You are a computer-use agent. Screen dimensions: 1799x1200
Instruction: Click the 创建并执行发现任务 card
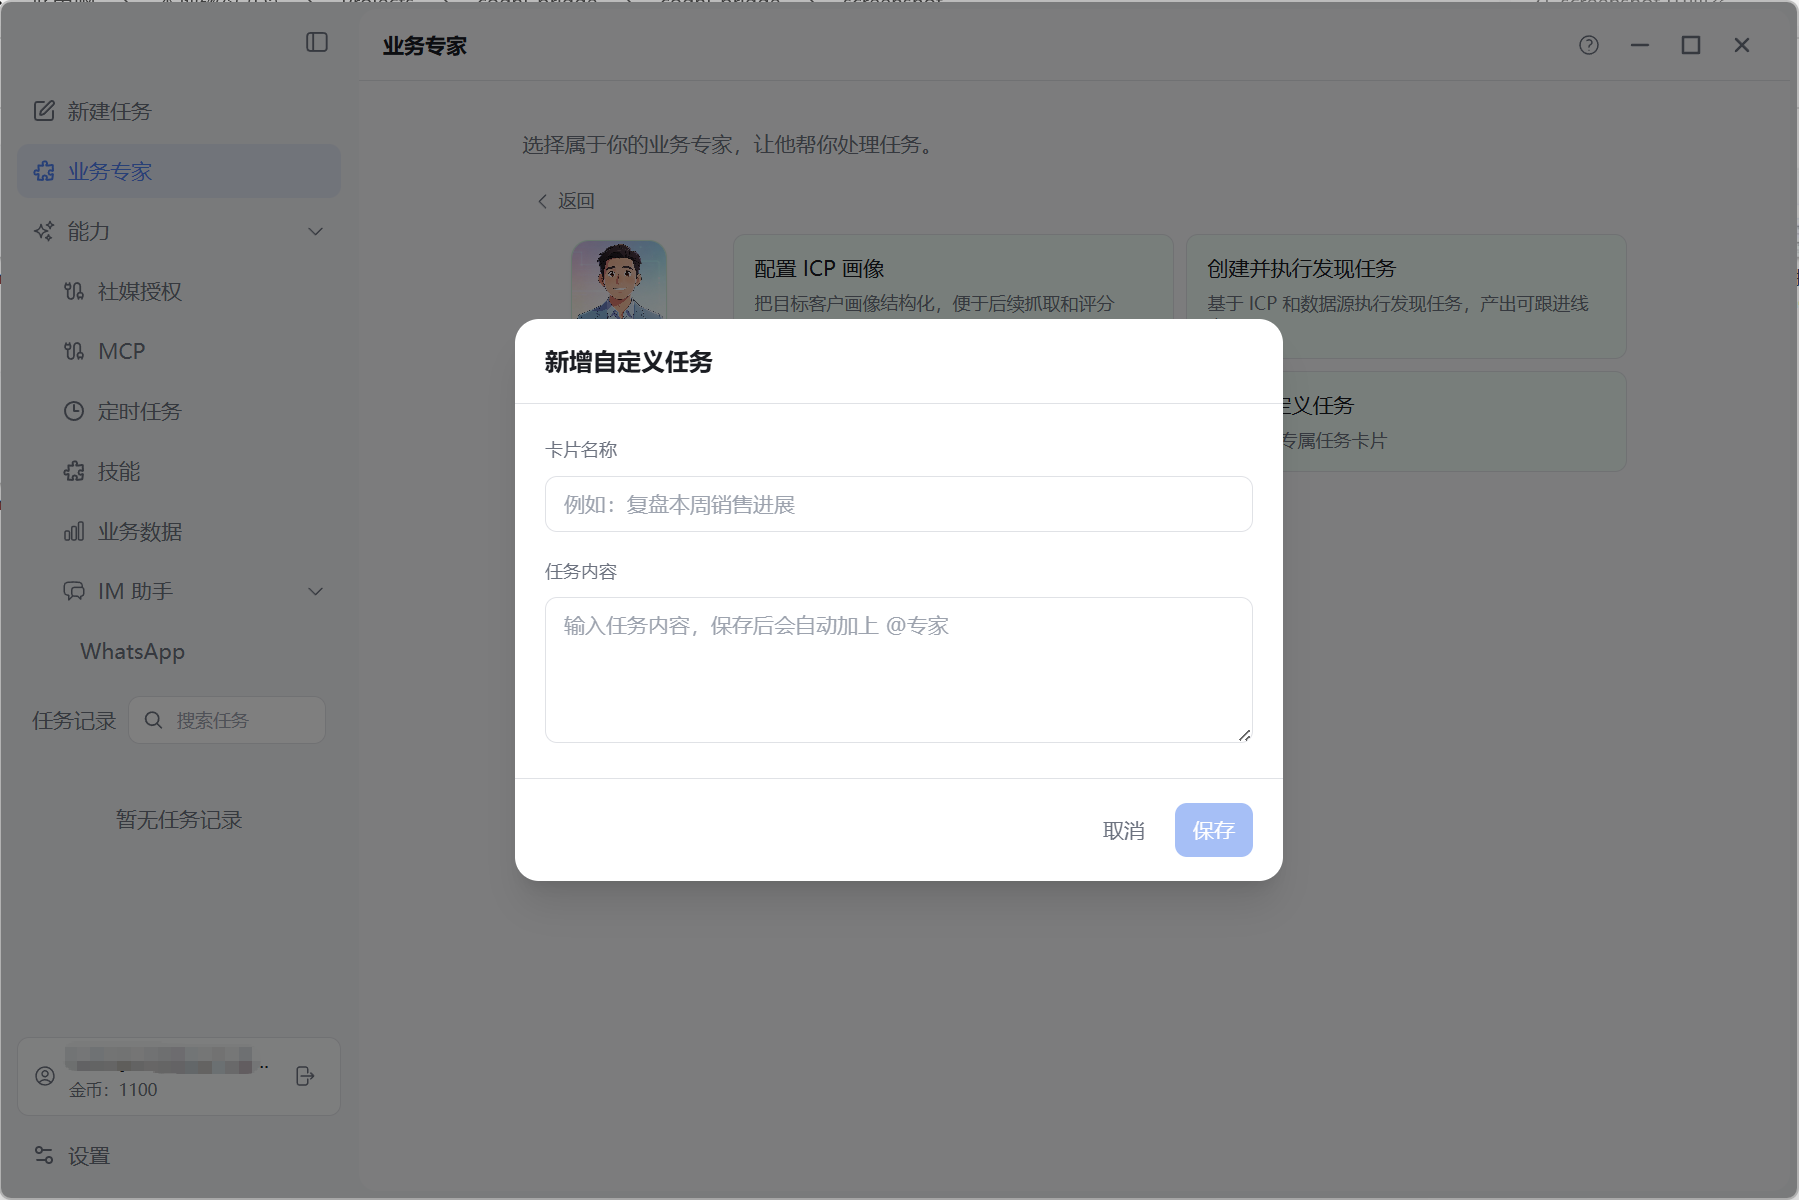(x=1406, y=296)
